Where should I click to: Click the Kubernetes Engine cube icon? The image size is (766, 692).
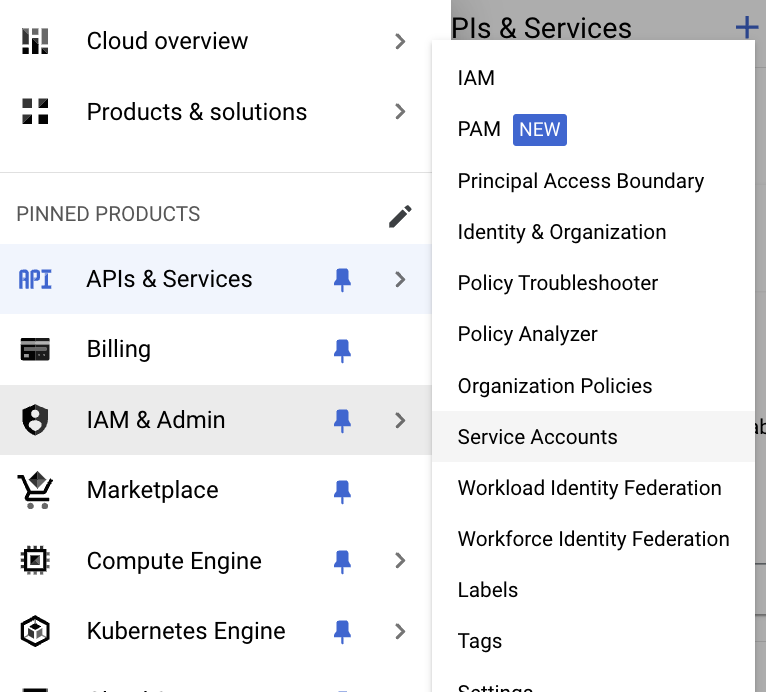35,631
